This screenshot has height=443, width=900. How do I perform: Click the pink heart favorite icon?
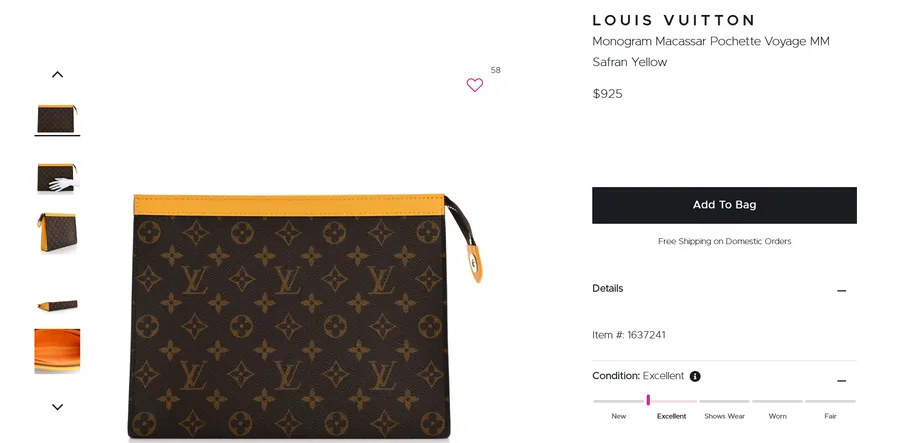[475, 85]
